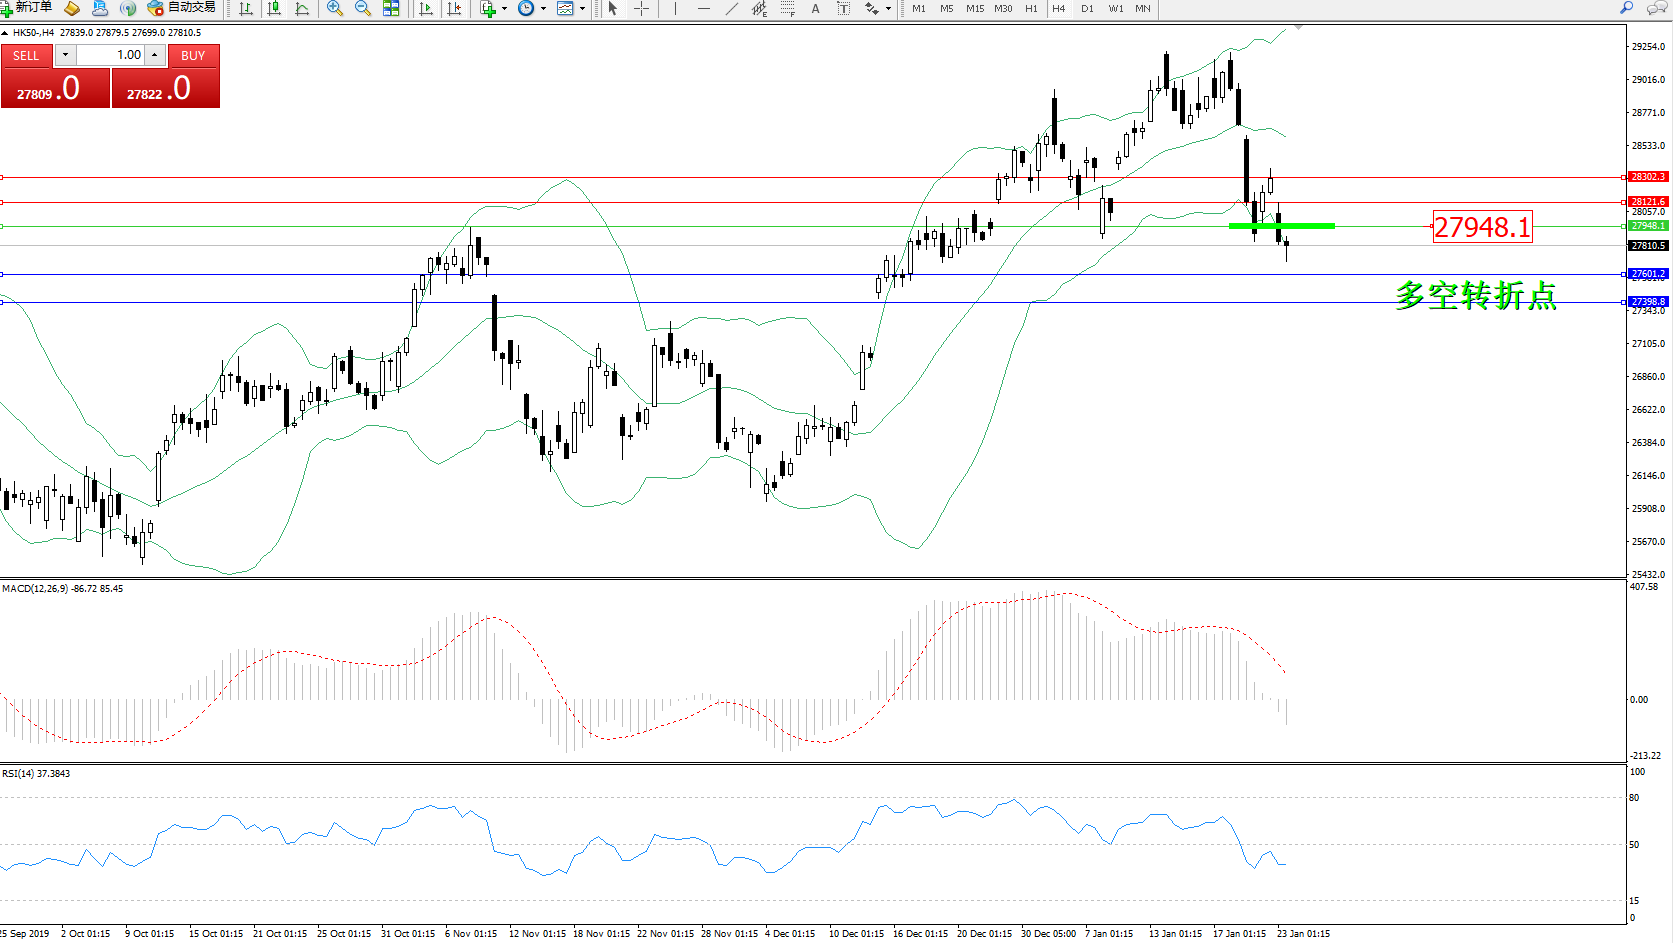
Task: Open the indicators list dropdown arrow
Action: click(504, 8)
